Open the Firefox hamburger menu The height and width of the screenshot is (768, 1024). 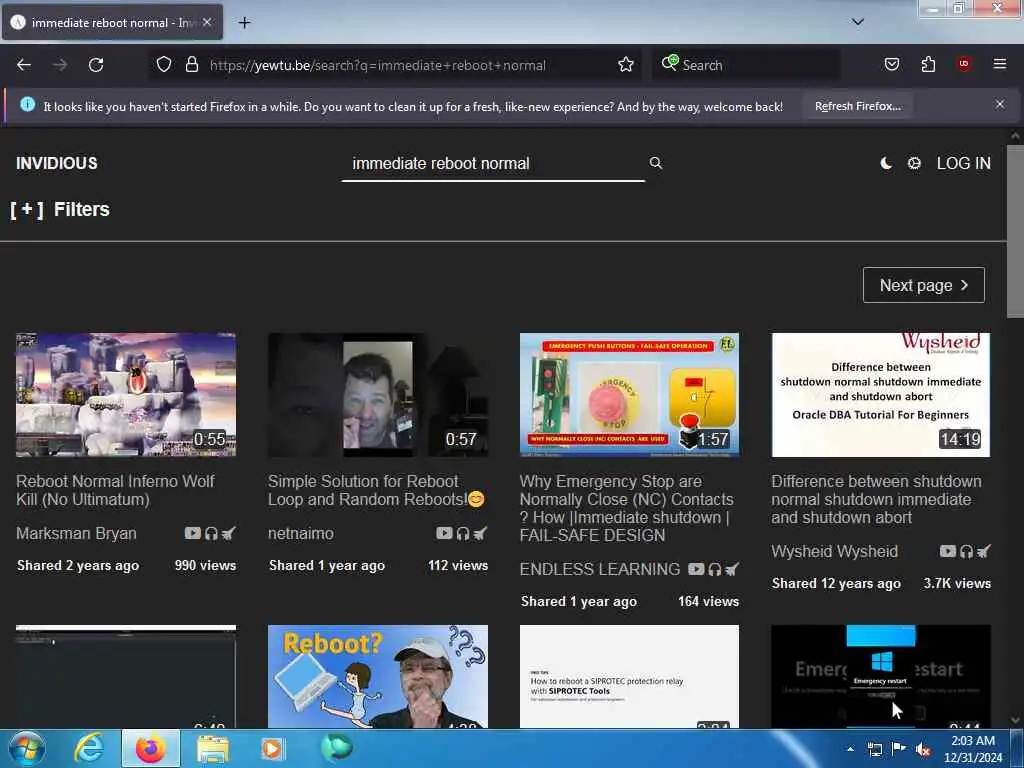click(999, 64)
